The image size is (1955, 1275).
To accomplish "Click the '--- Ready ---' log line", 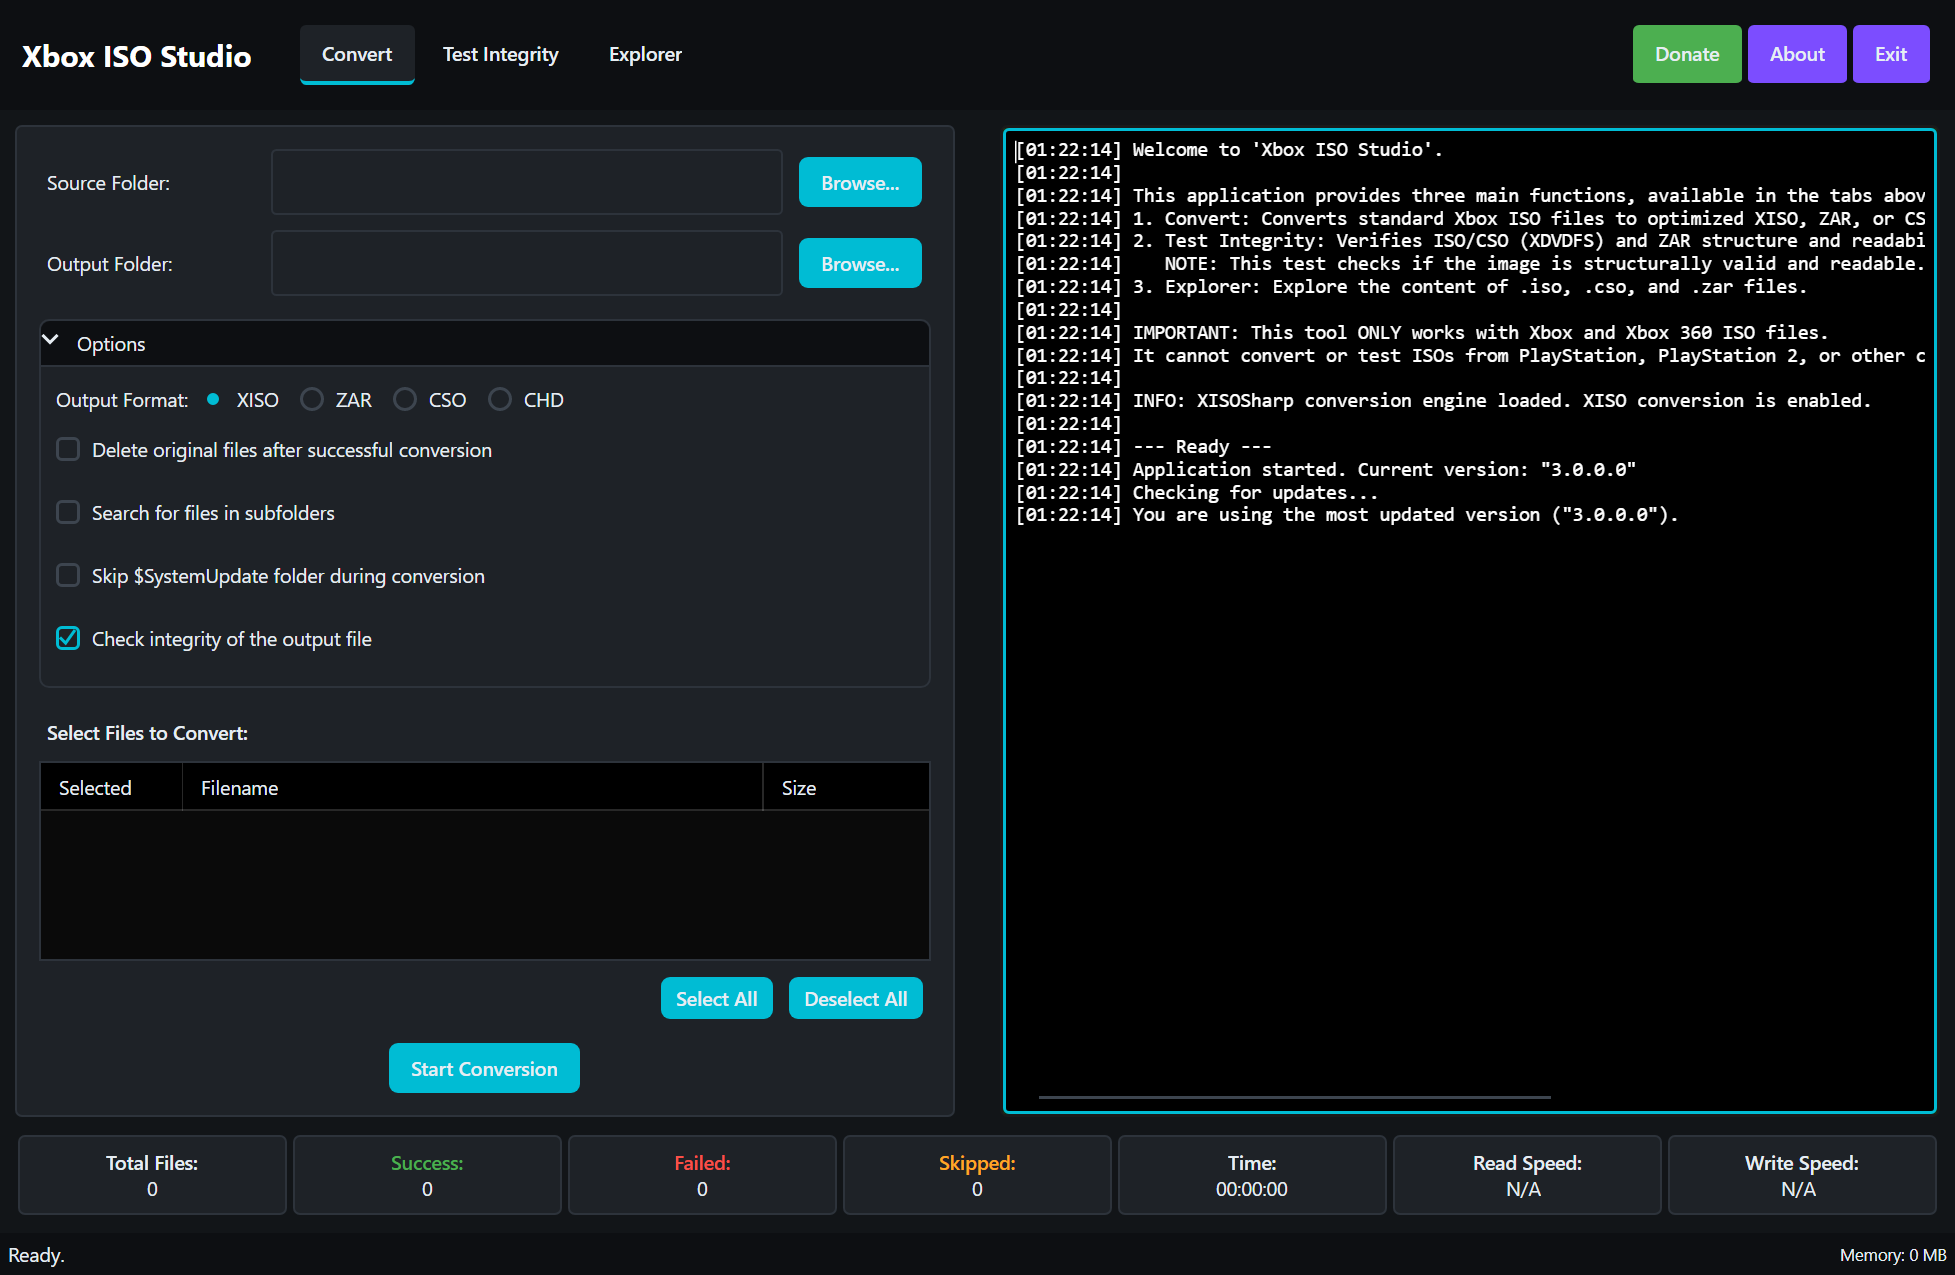I will click(x=1143, y=447).
